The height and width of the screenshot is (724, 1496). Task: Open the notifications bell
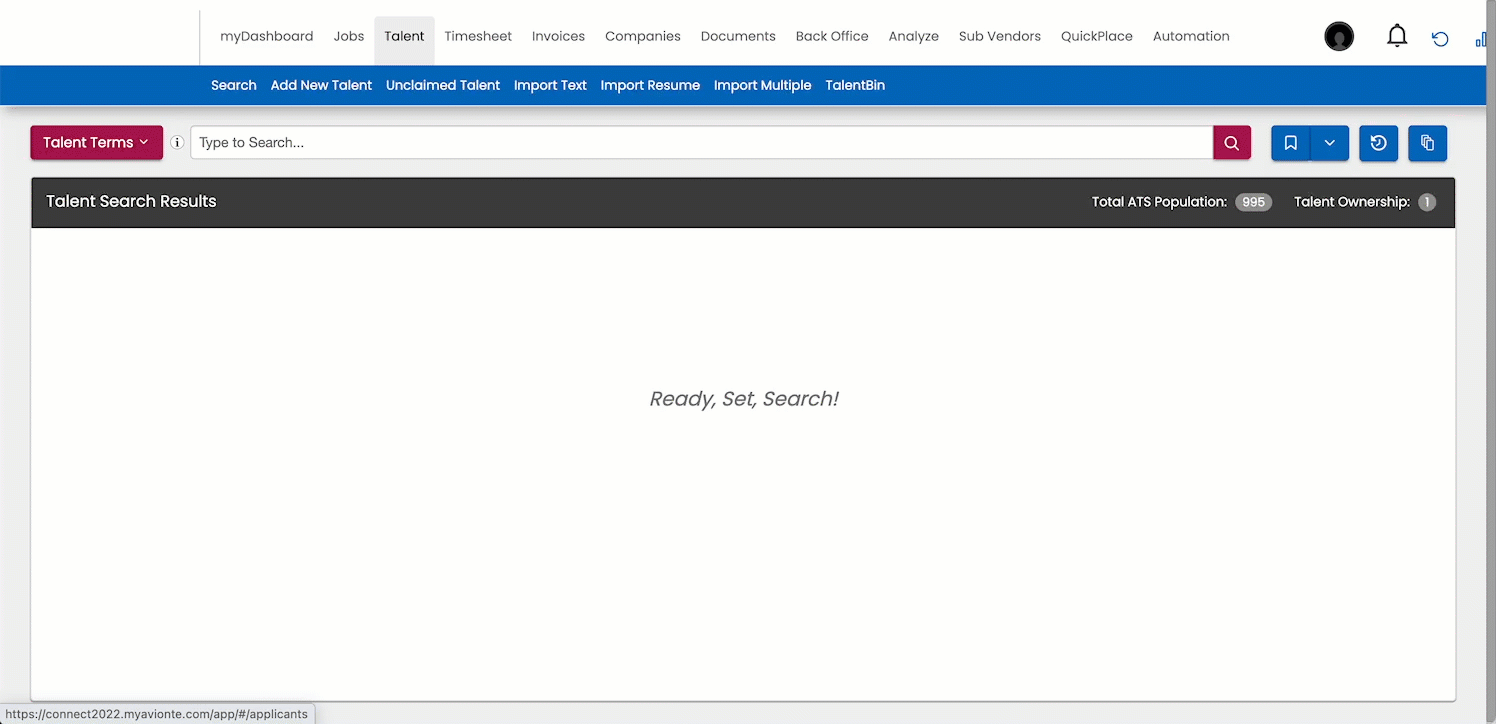[x=1397, y=37]
